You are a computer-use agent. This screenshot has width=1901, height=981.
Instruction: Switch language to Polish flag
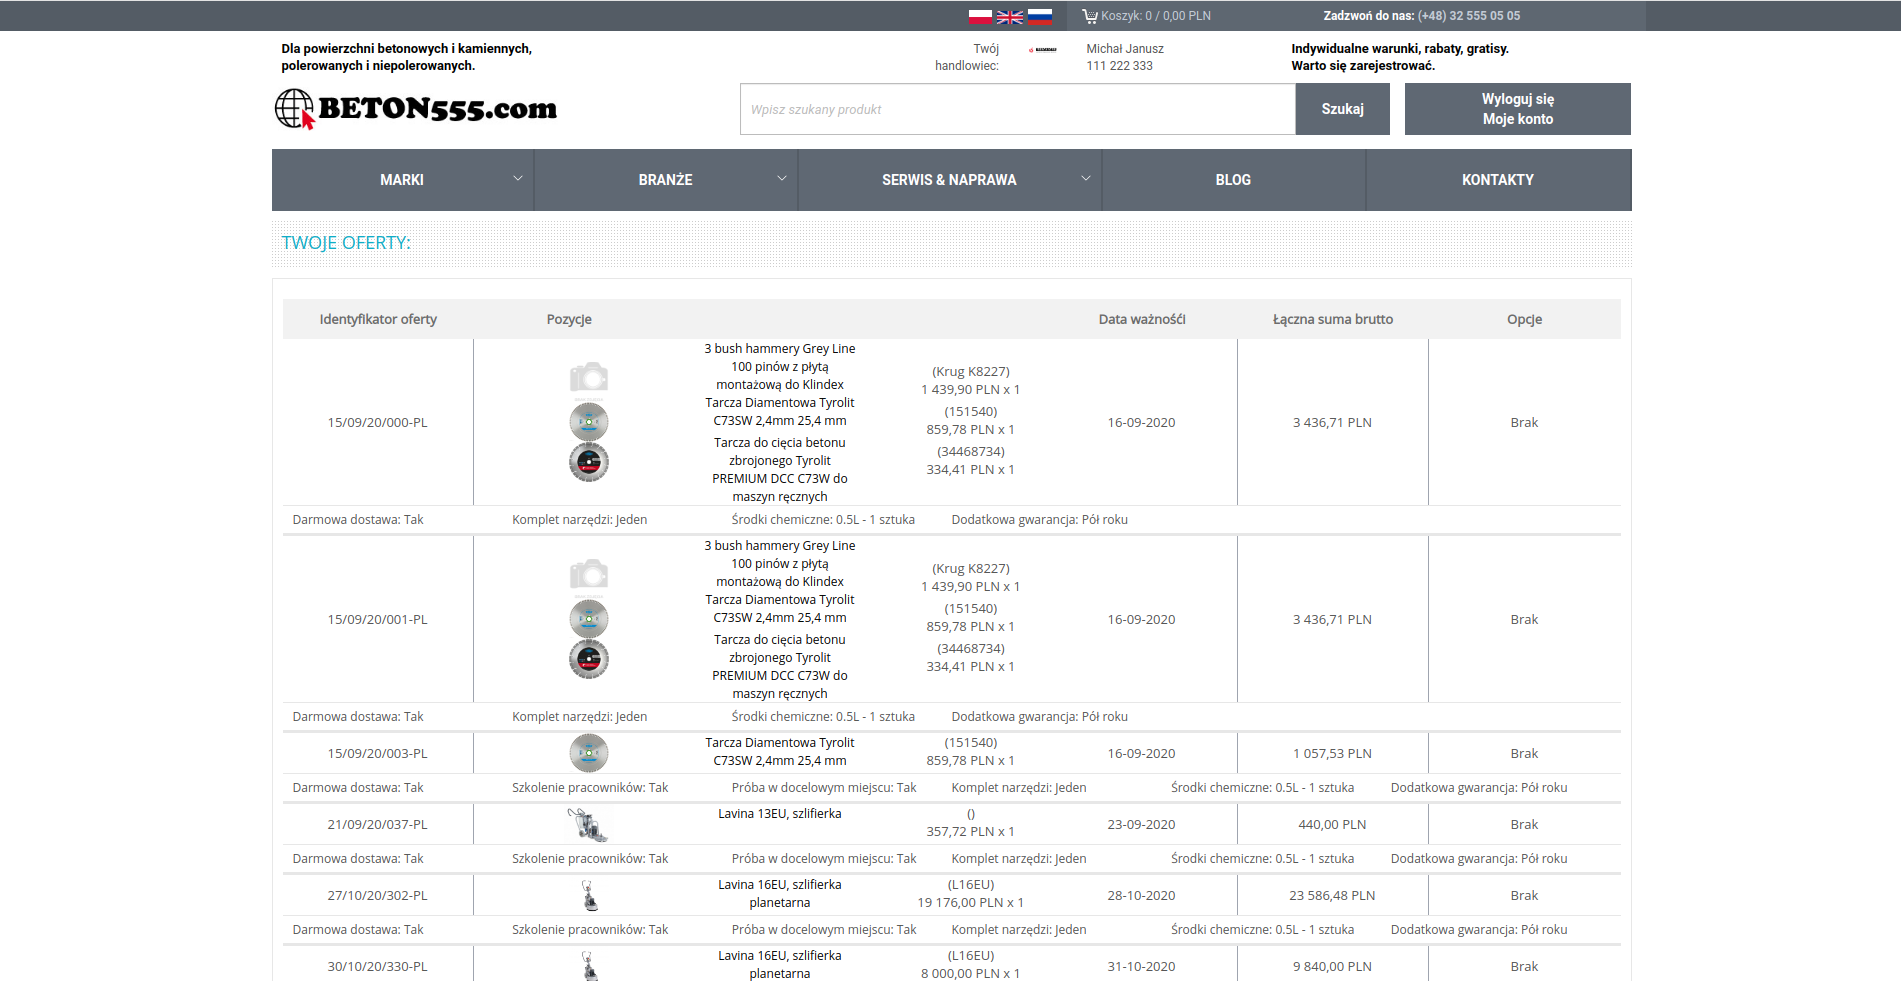tap(980, 16)
